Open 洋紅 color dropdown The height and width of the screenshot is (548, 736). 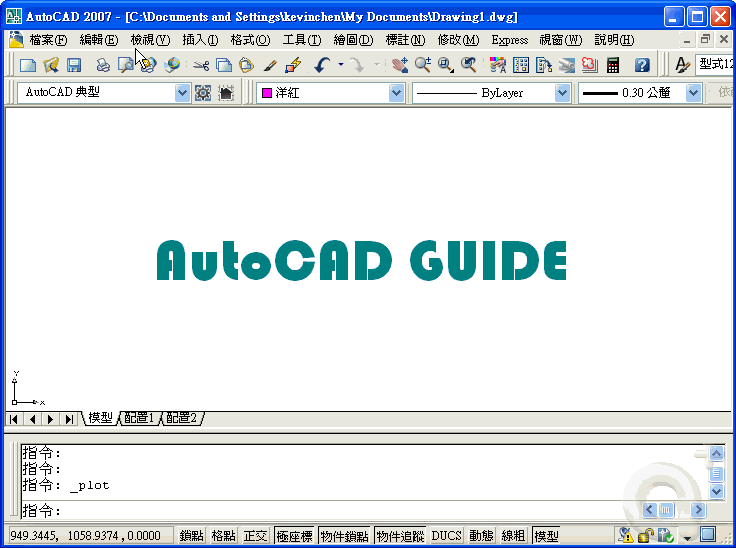click(397, 93)
